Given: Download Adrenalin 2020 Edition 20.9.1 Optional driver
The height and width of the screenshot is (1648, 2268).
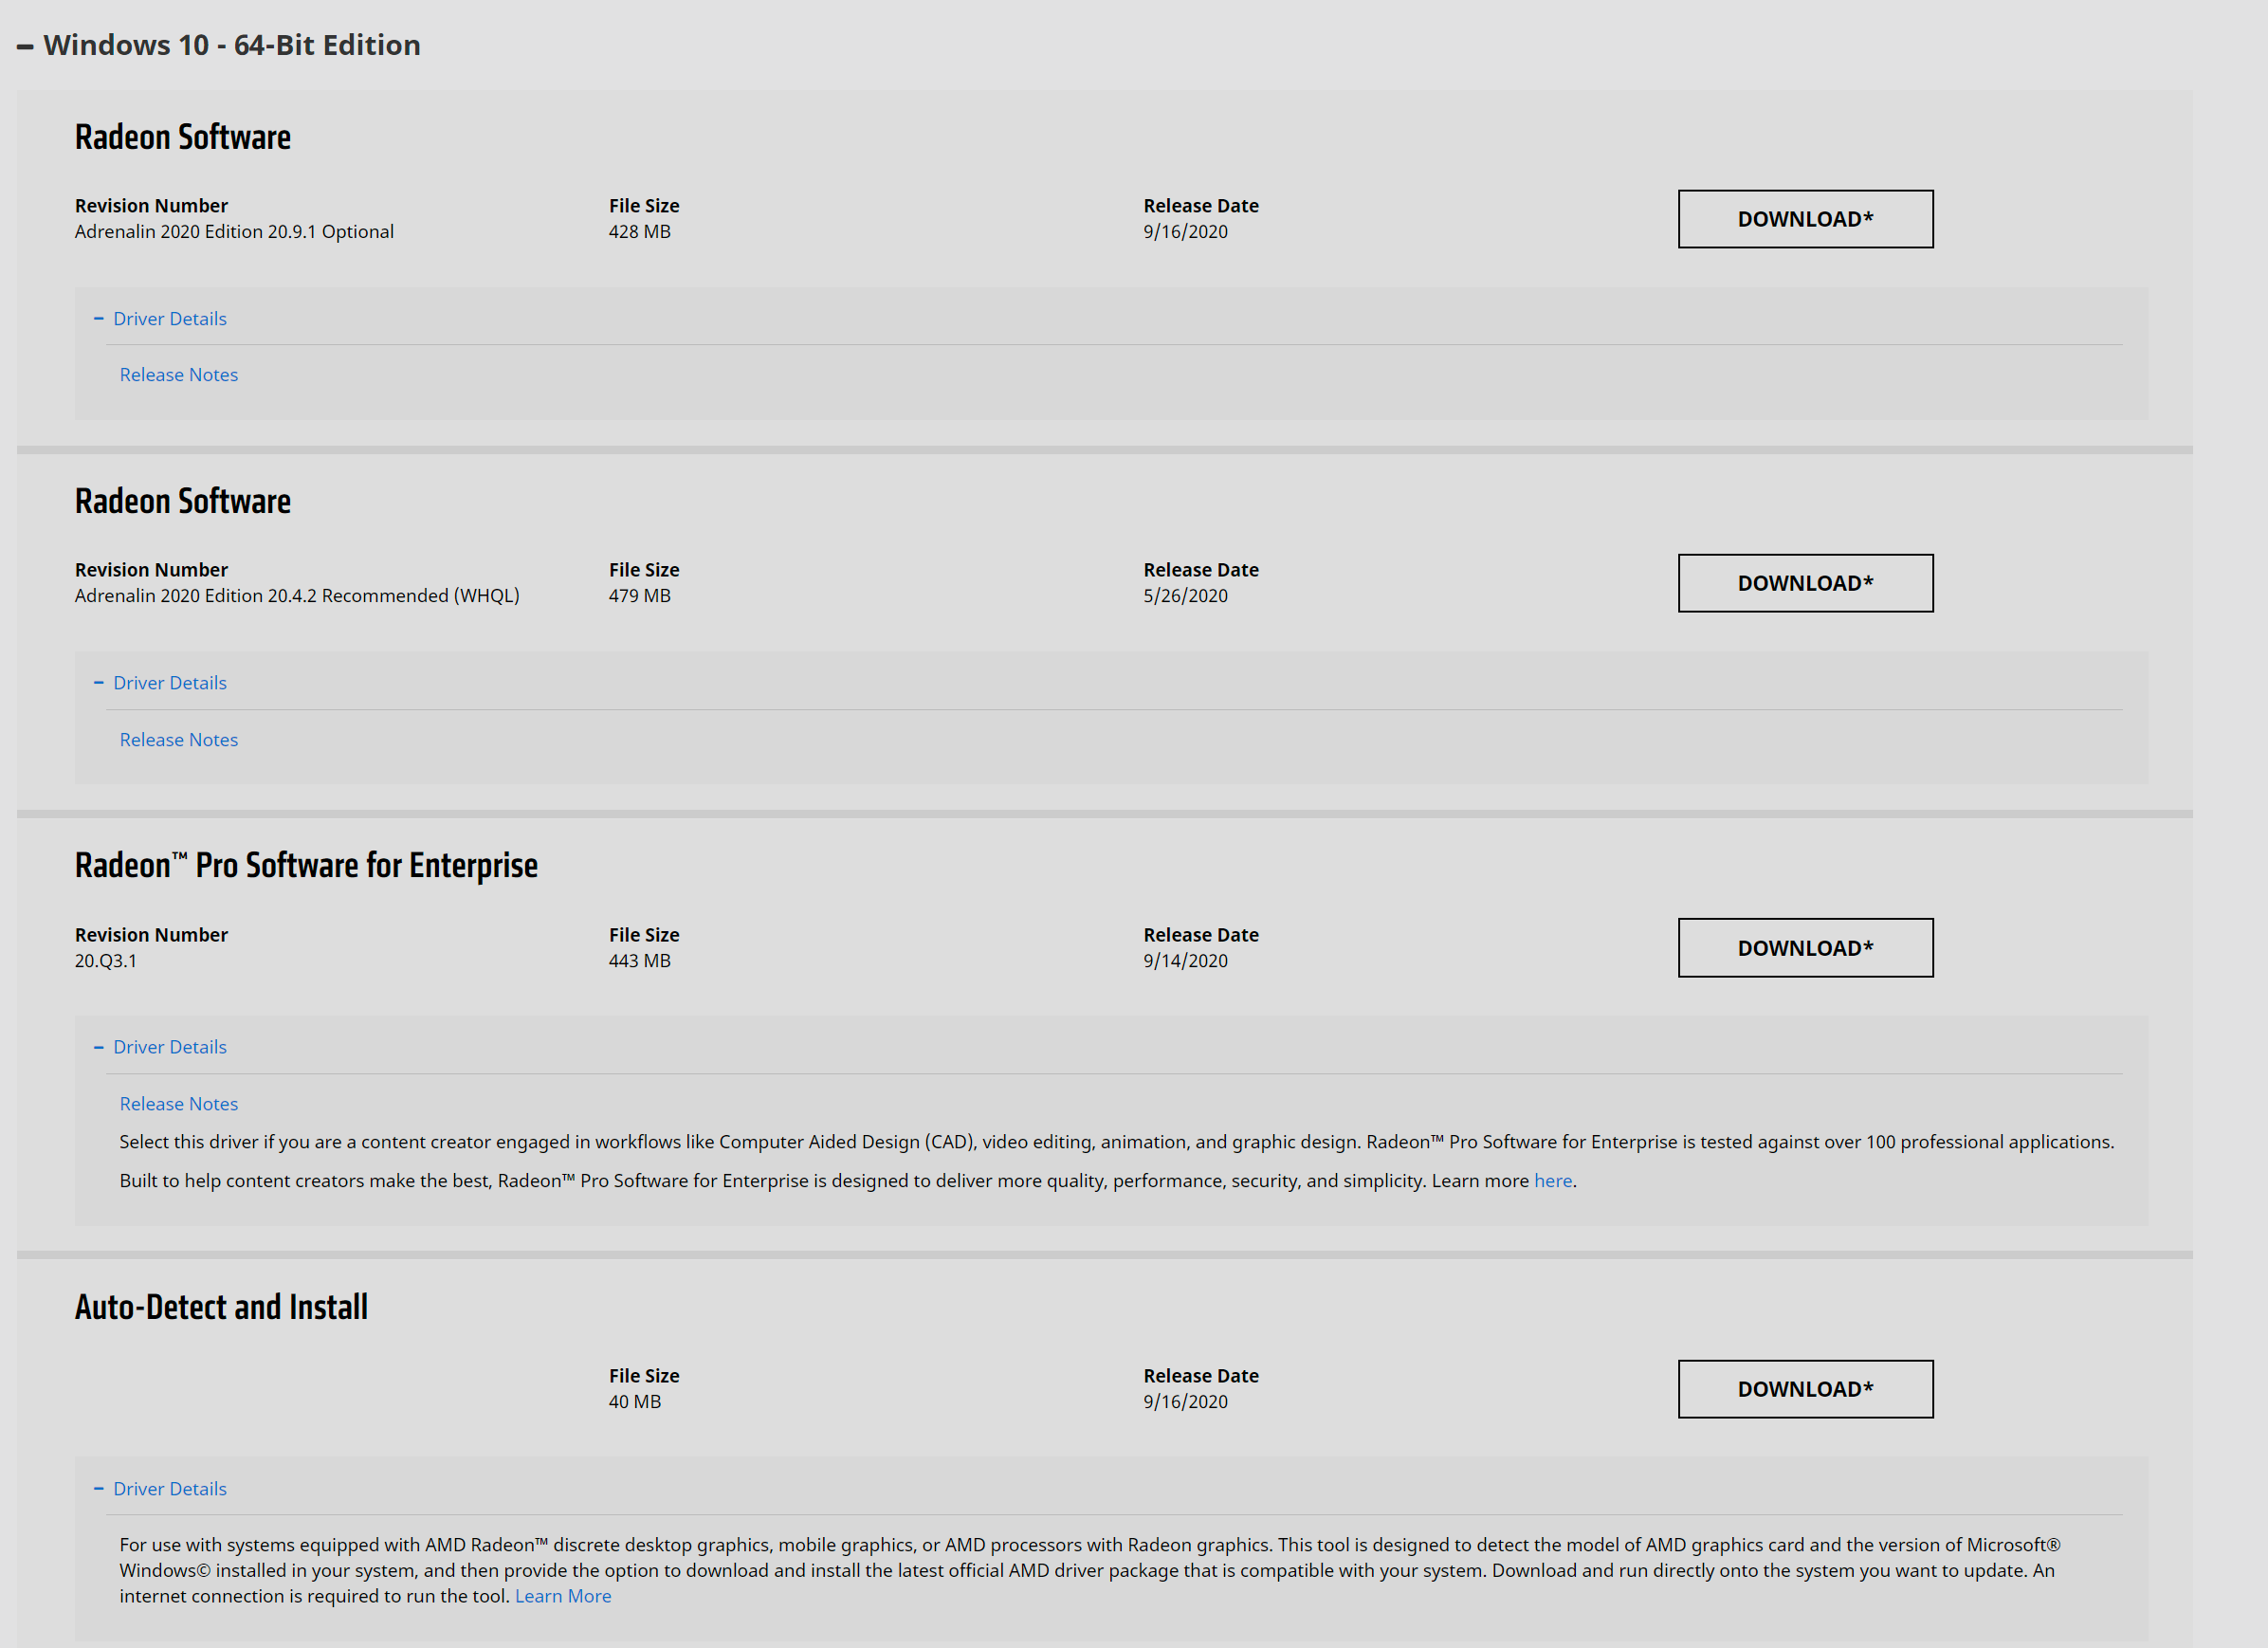Looking at the screenshot, I should (x=1805, y=219).
